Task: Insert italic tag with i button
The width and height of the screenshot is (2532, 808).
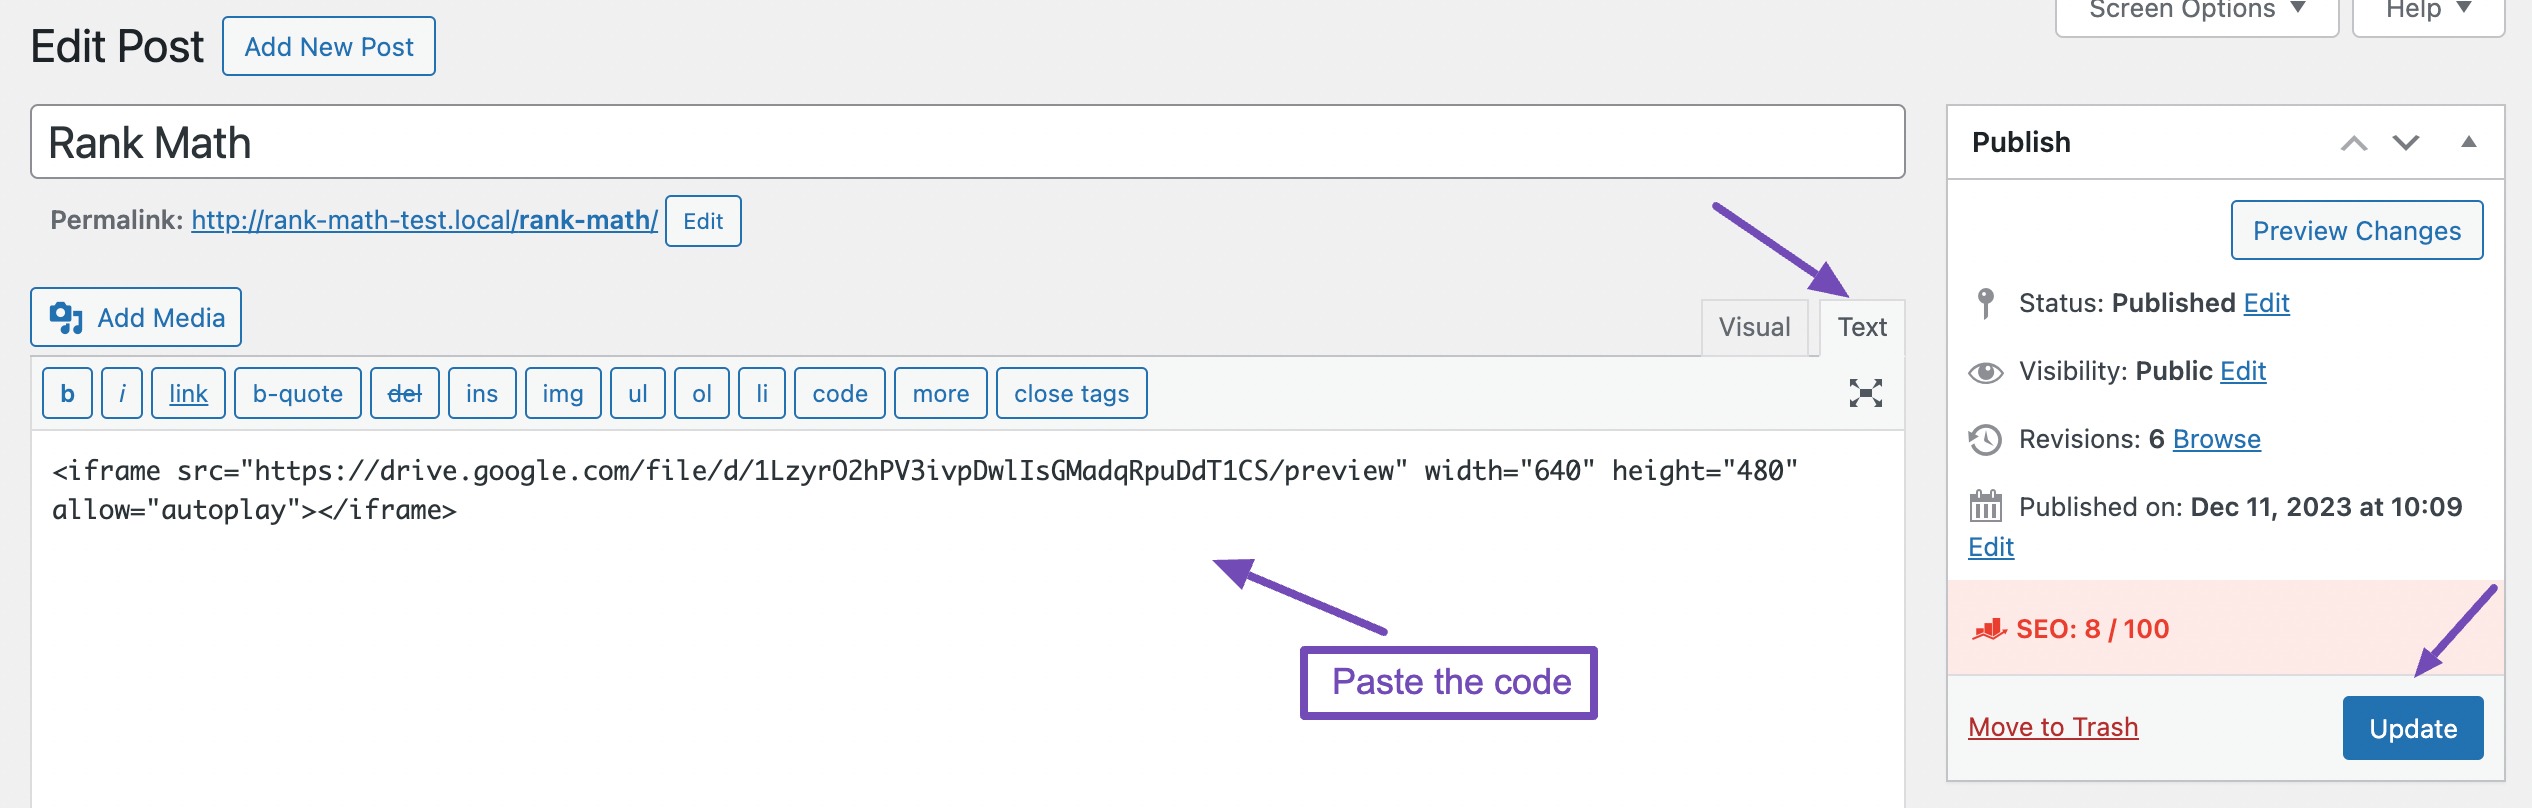Action: [122, 393]
